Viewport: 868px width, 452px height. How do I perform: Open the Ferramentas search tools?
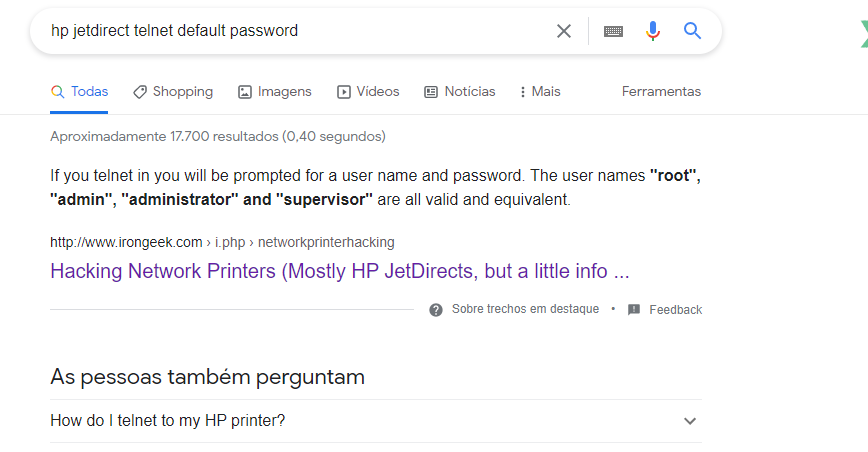[661, 92]
